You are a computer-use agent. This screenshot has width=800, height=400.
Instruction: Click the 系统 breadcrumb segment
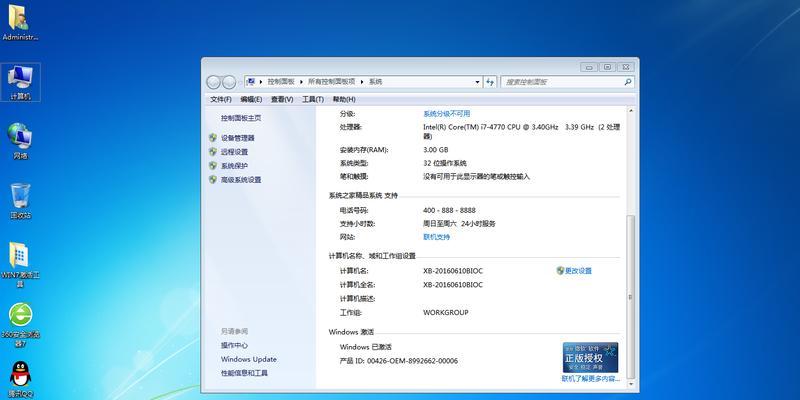click(376, 82)
